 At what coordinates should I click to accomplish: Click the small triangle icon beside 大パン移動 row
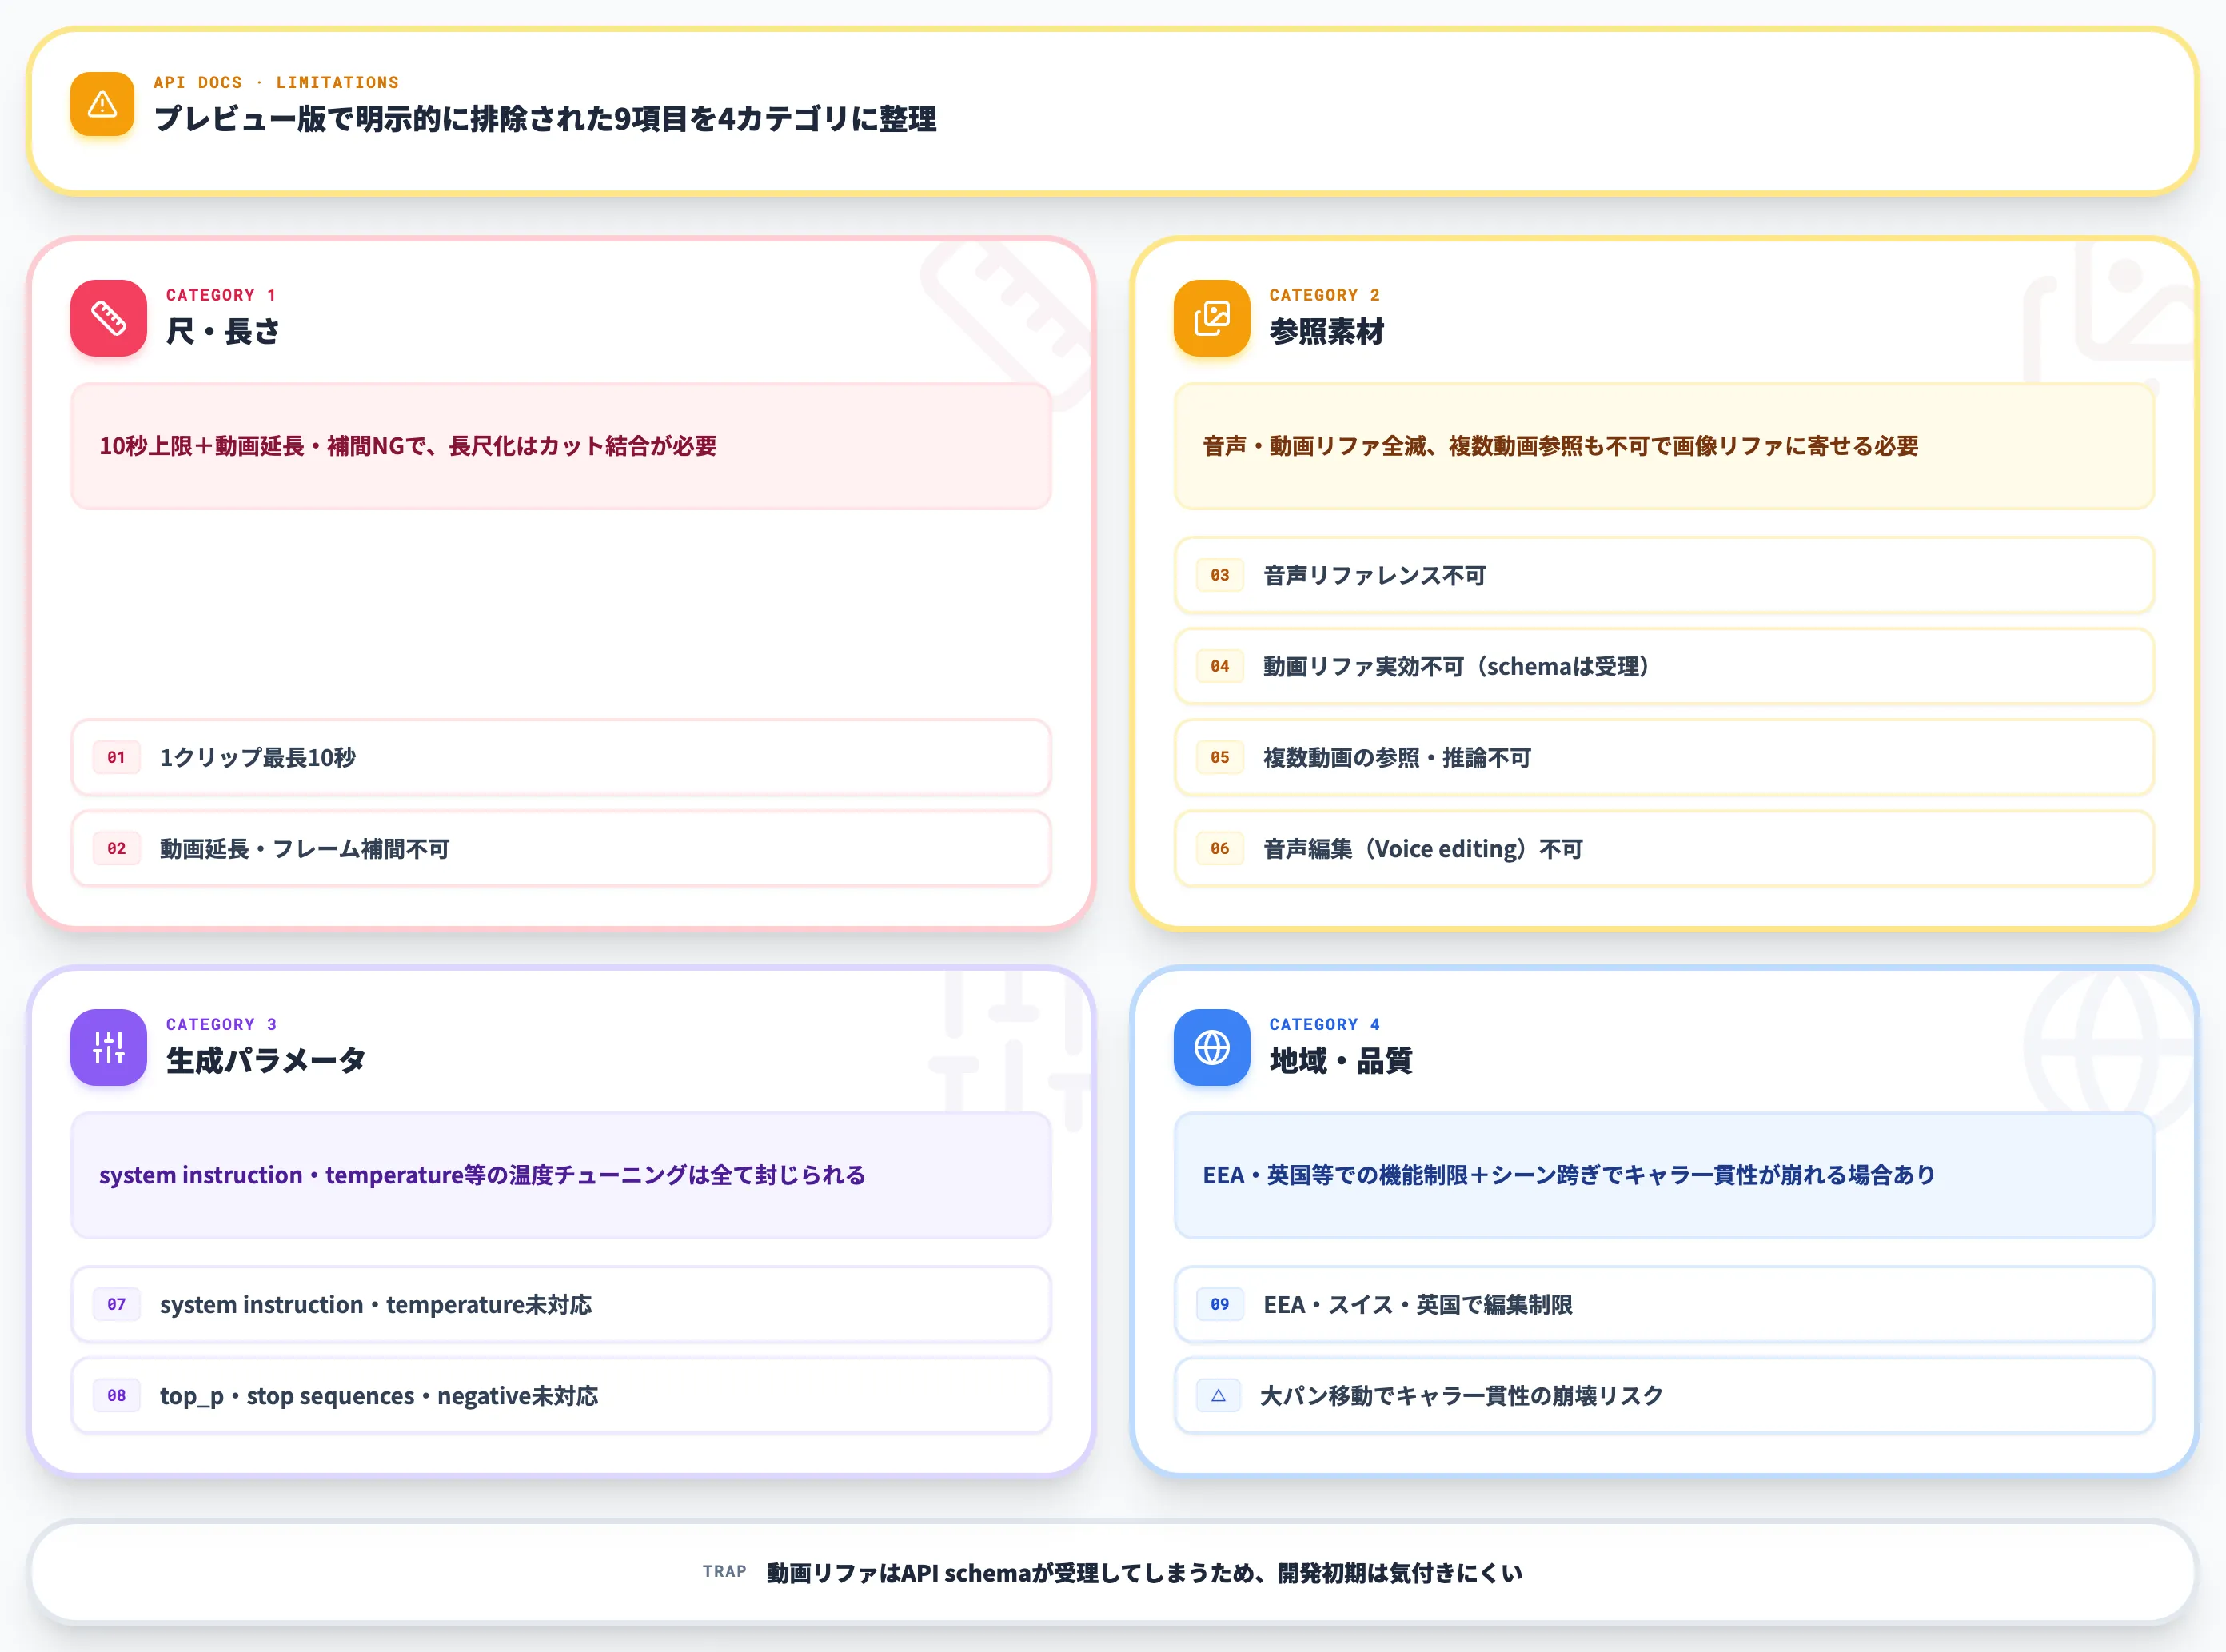point(1218,1395)
